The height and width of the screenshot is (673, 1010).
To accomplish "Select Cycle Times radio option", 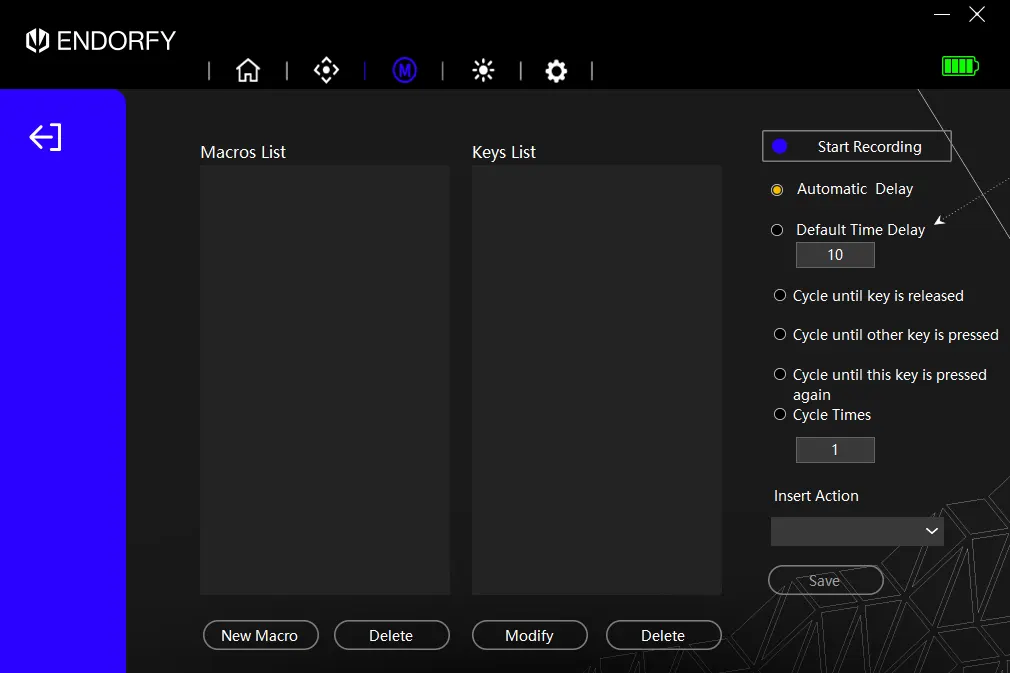I will pyautogui.click(x=780, y=415).
